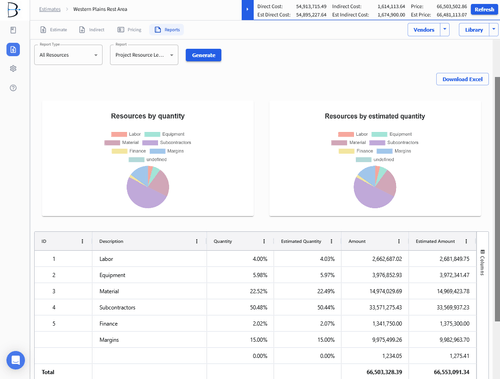
Task: Open Amount column menu icon
Action: pyautogui.click(x=399, y=241)
